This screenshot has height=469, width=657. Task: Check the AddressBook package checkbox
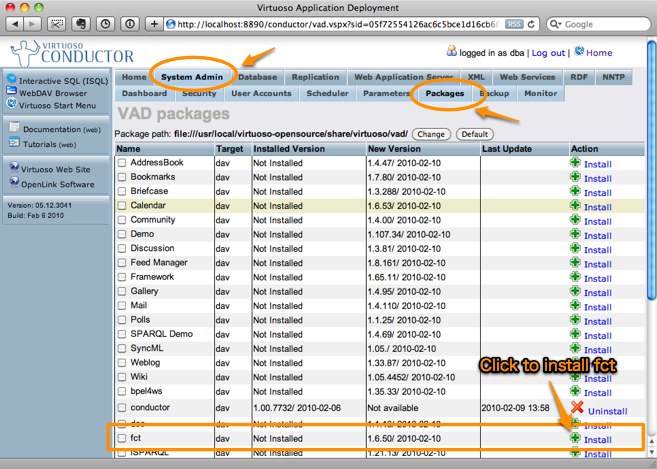tap(122, 163)
